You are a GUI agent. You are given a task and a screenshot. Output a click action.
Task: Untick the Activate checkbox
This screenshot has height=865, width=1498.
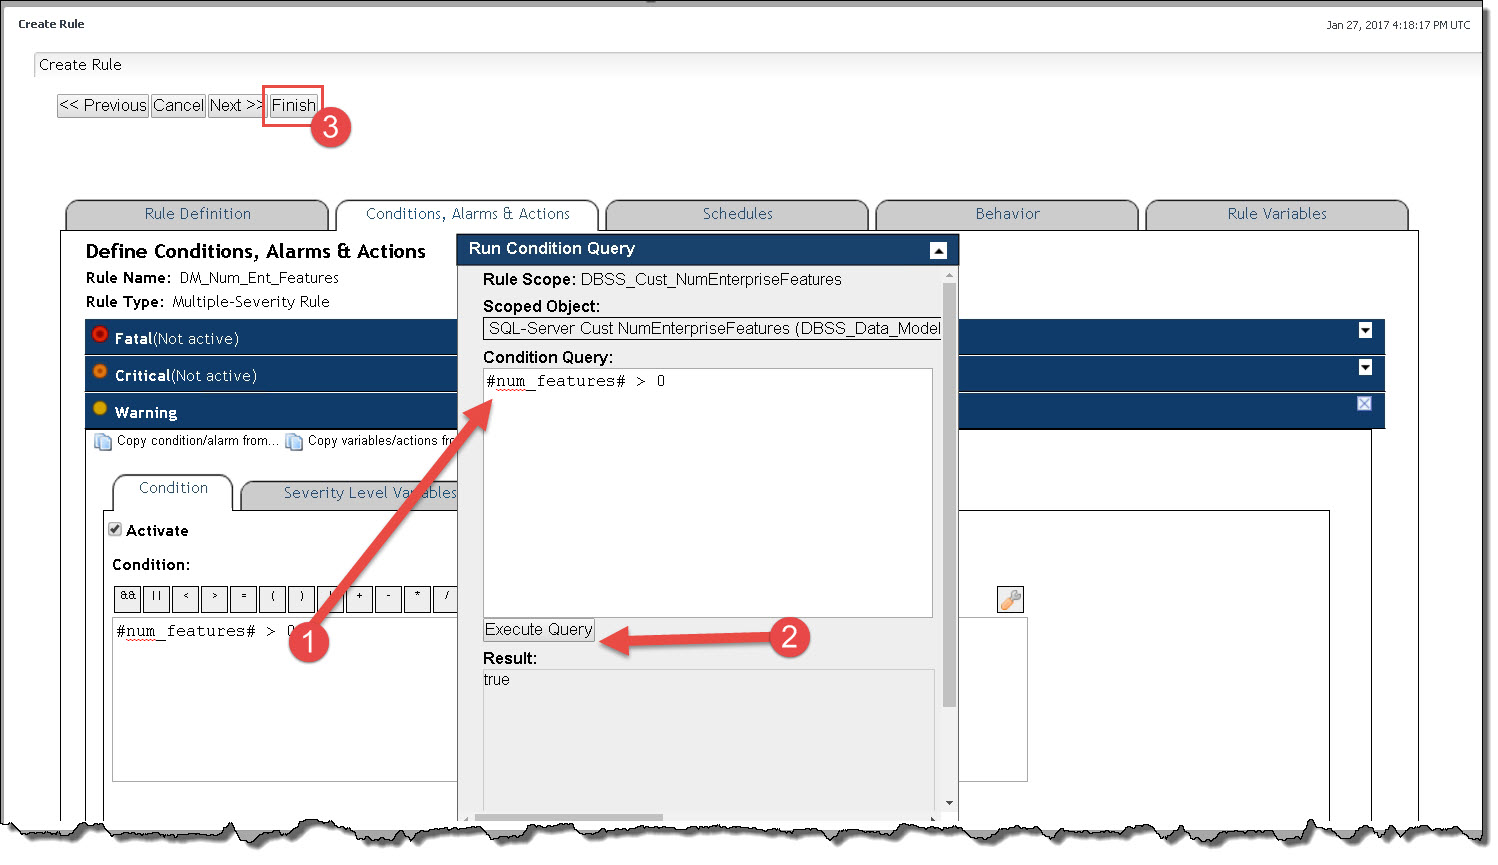115,530
